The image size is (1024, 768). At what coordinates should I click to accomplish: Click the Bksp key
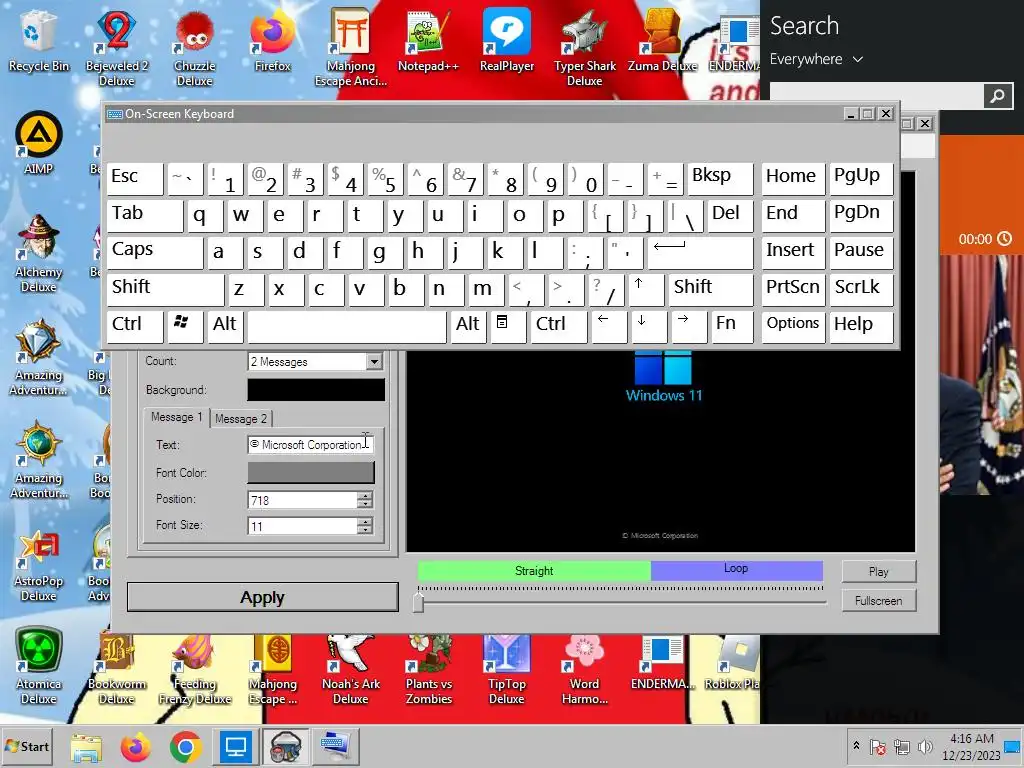[720, 178]
